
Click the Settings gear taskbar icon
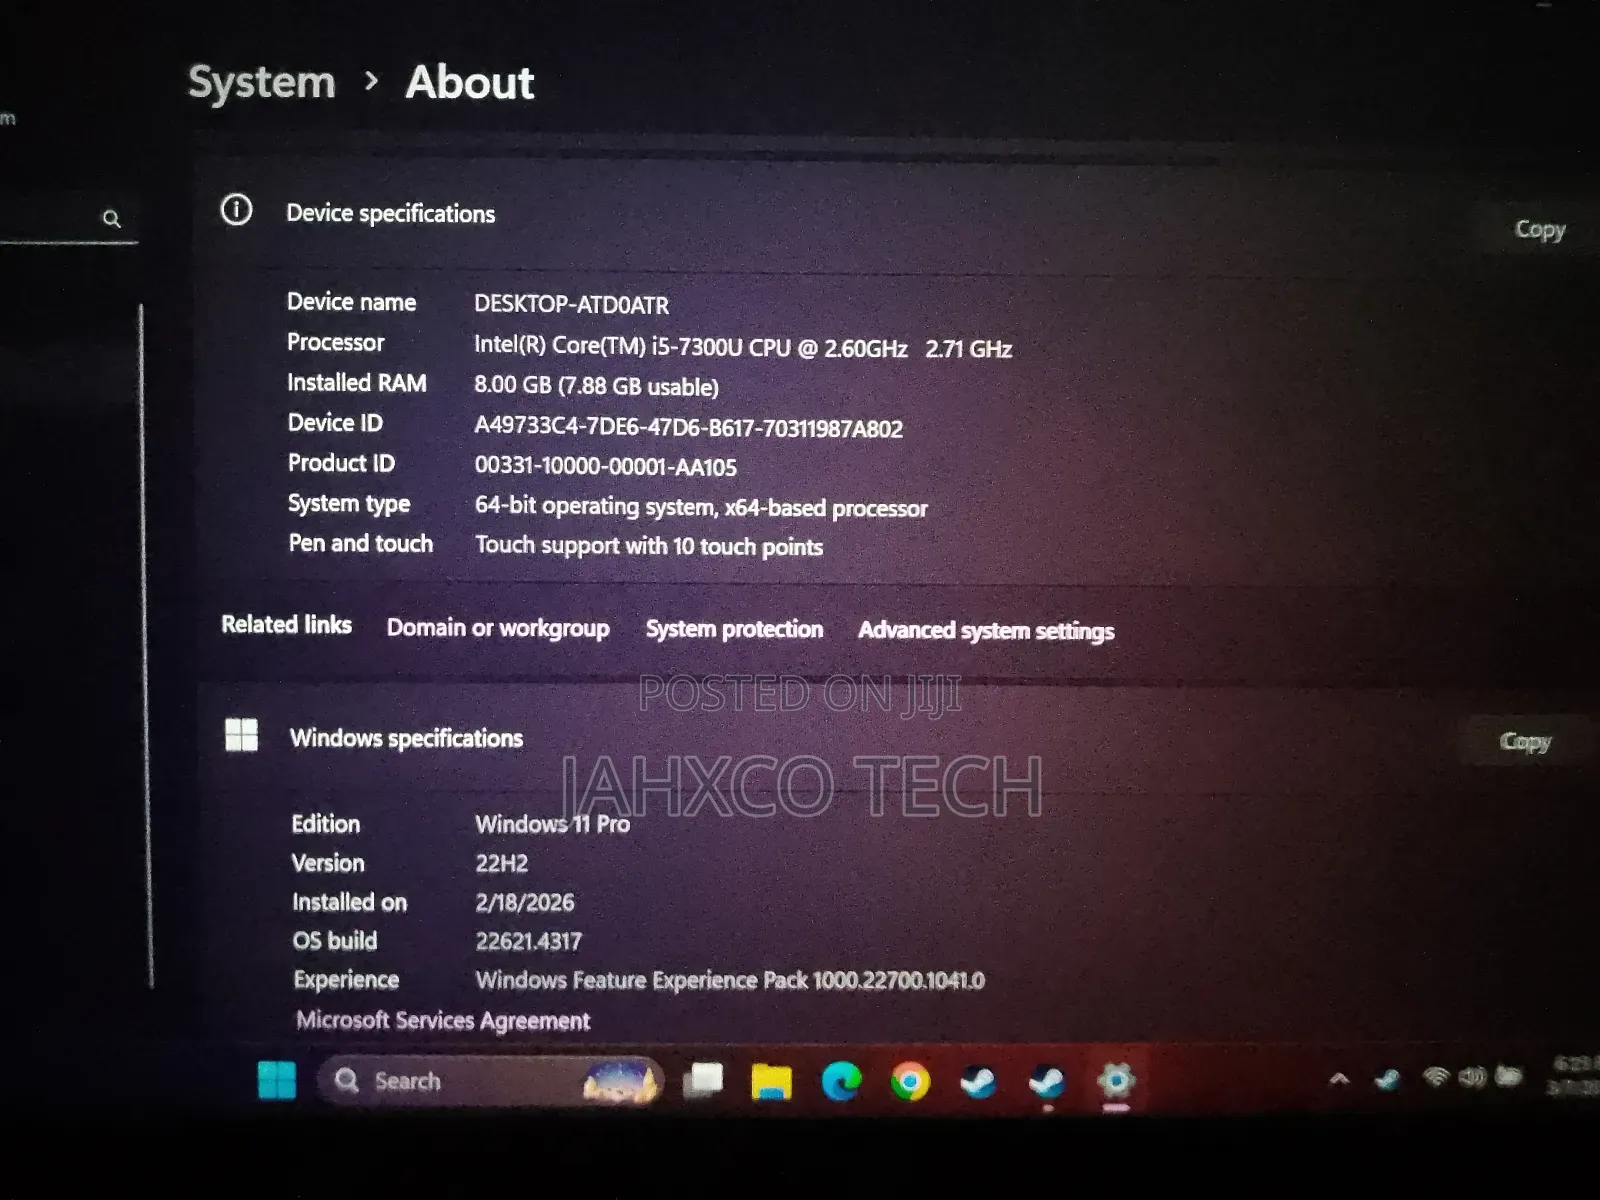1116,1080
